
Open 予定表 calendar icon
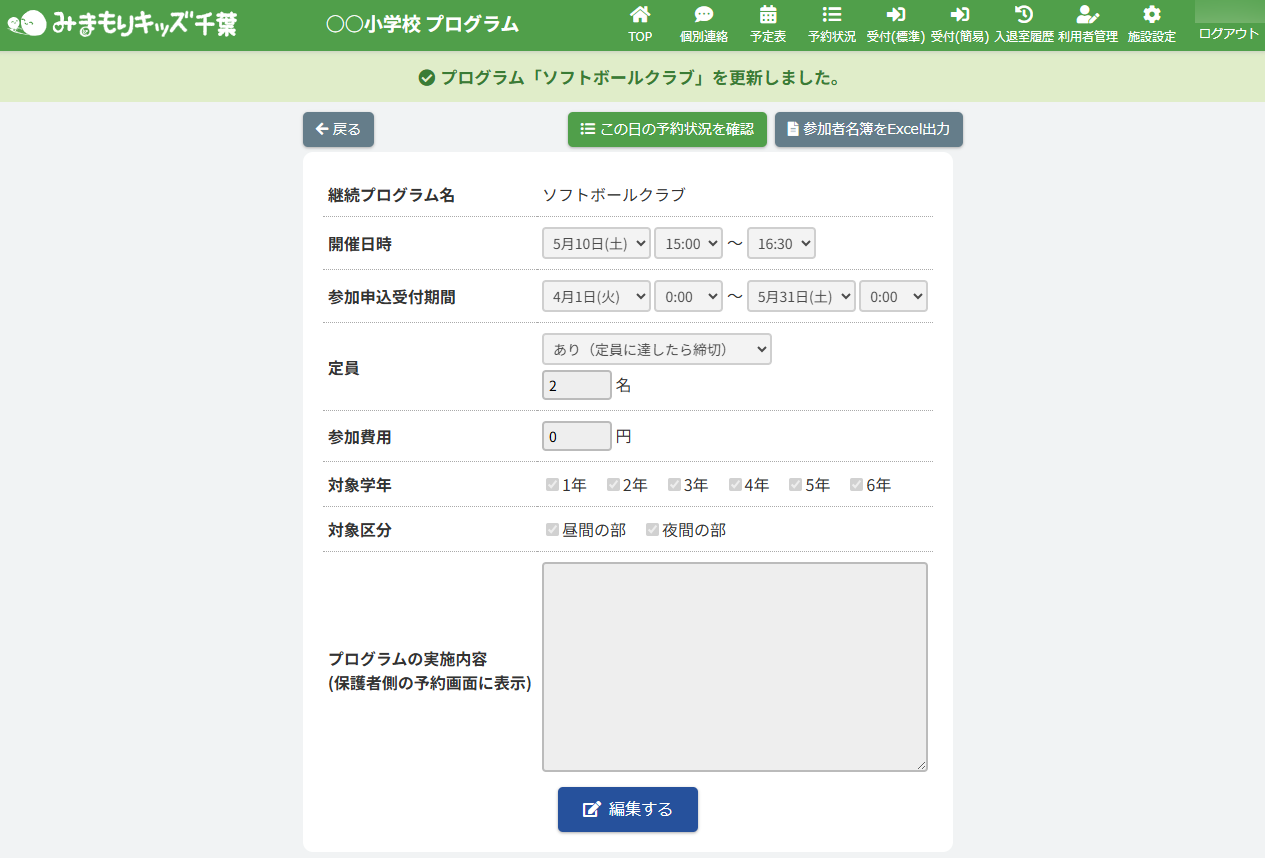click(767, 15)
